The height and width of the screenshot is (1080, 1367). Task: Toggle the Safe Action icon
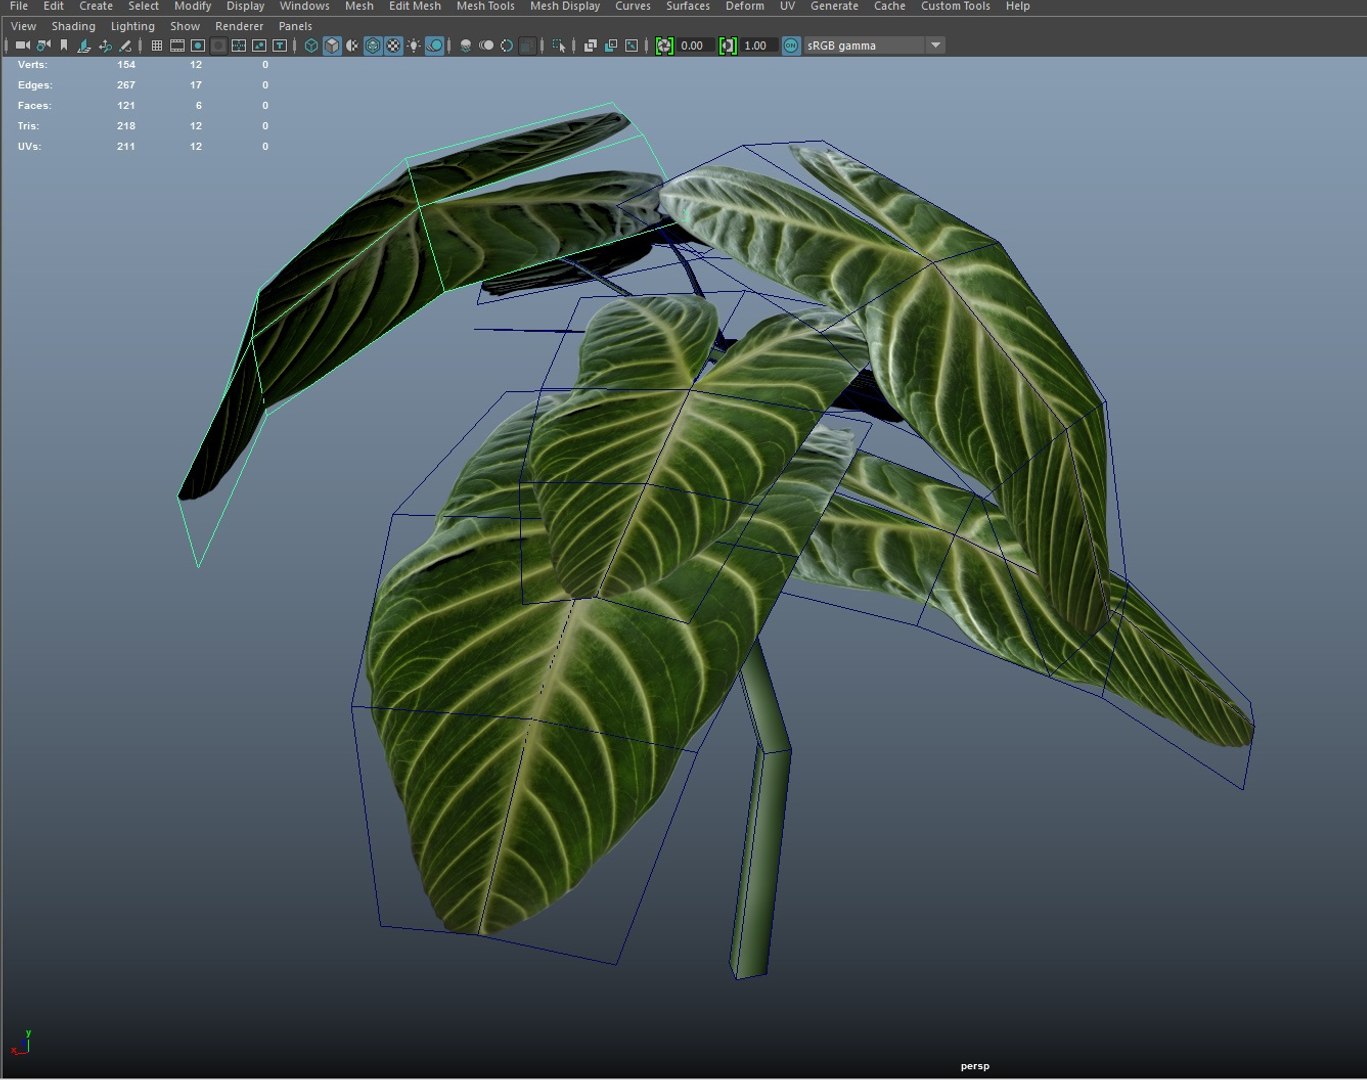(259, 45)
